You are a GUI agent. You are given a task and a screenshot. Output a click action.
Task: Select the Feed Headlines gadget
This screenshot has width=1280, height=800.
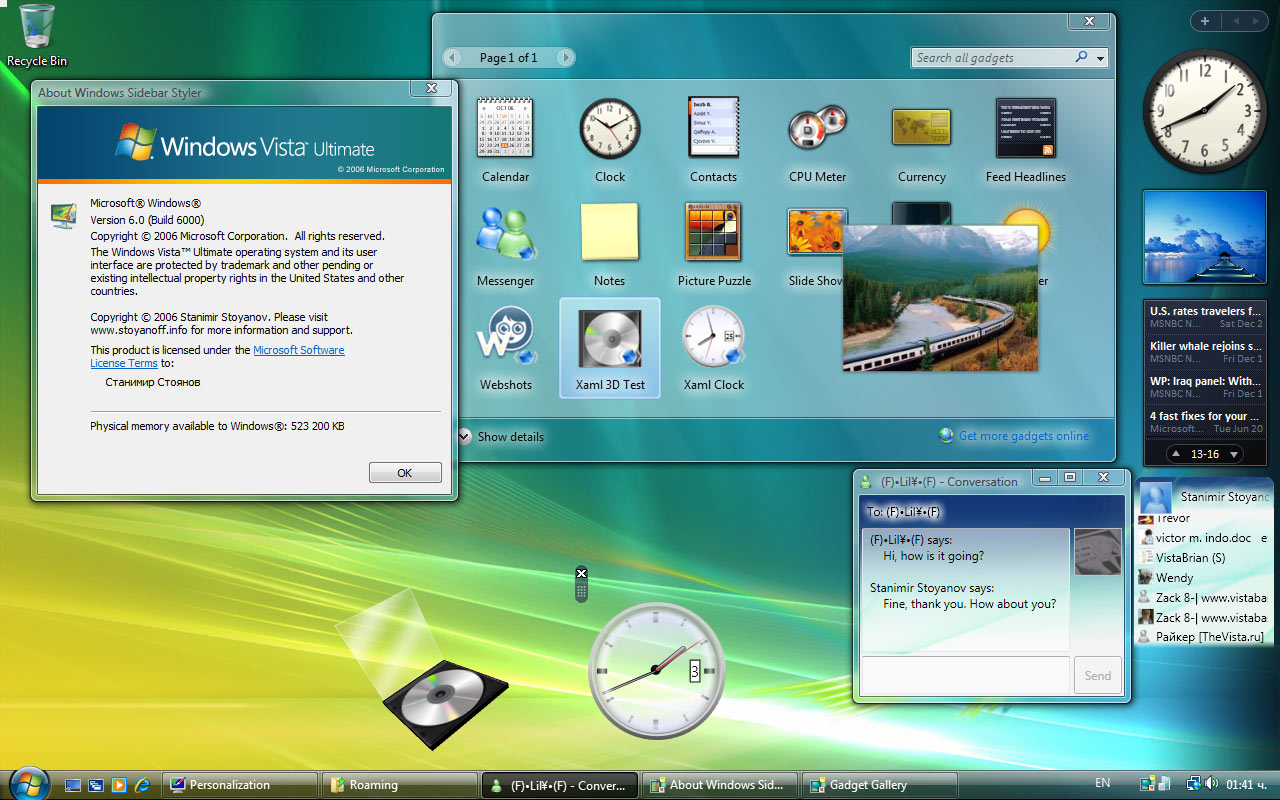(x=1025, y=128)
